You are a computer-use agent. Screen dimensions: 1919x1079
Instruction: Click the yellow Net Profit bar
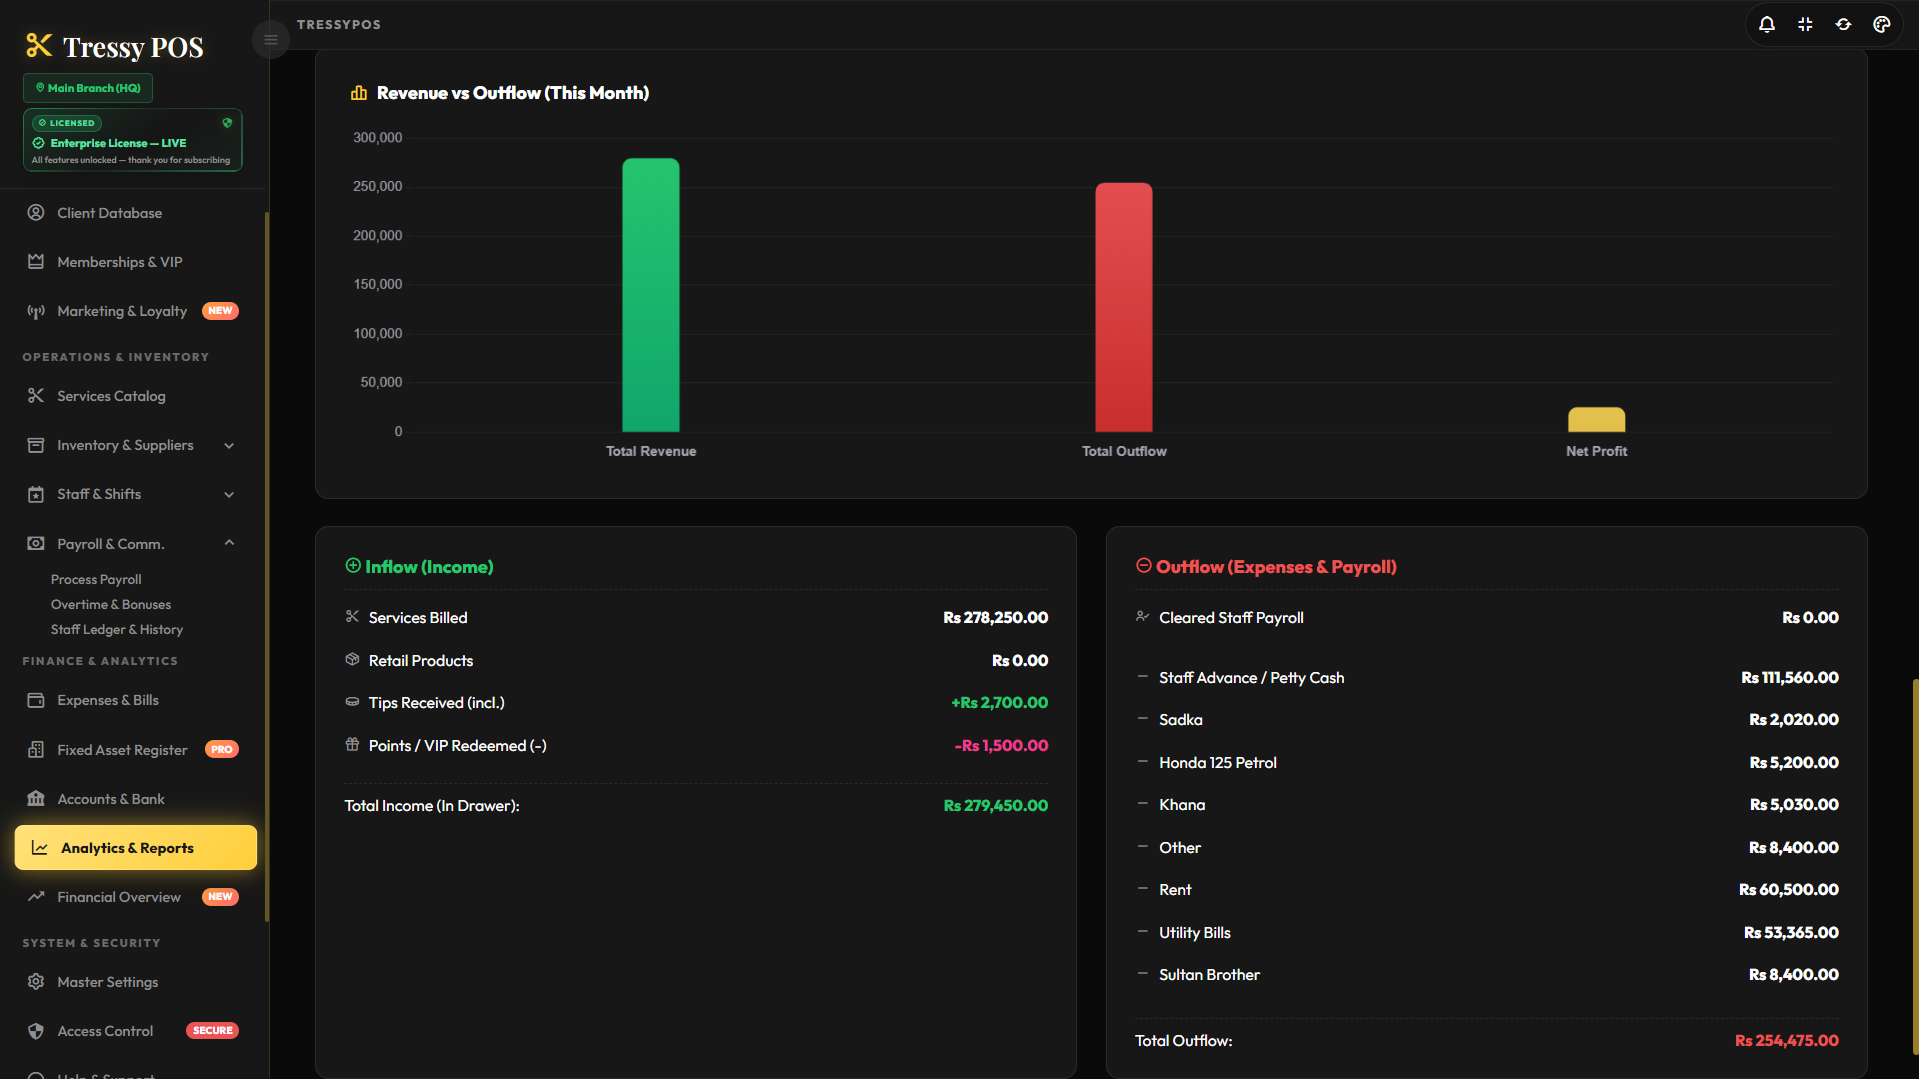point(1596,419)
